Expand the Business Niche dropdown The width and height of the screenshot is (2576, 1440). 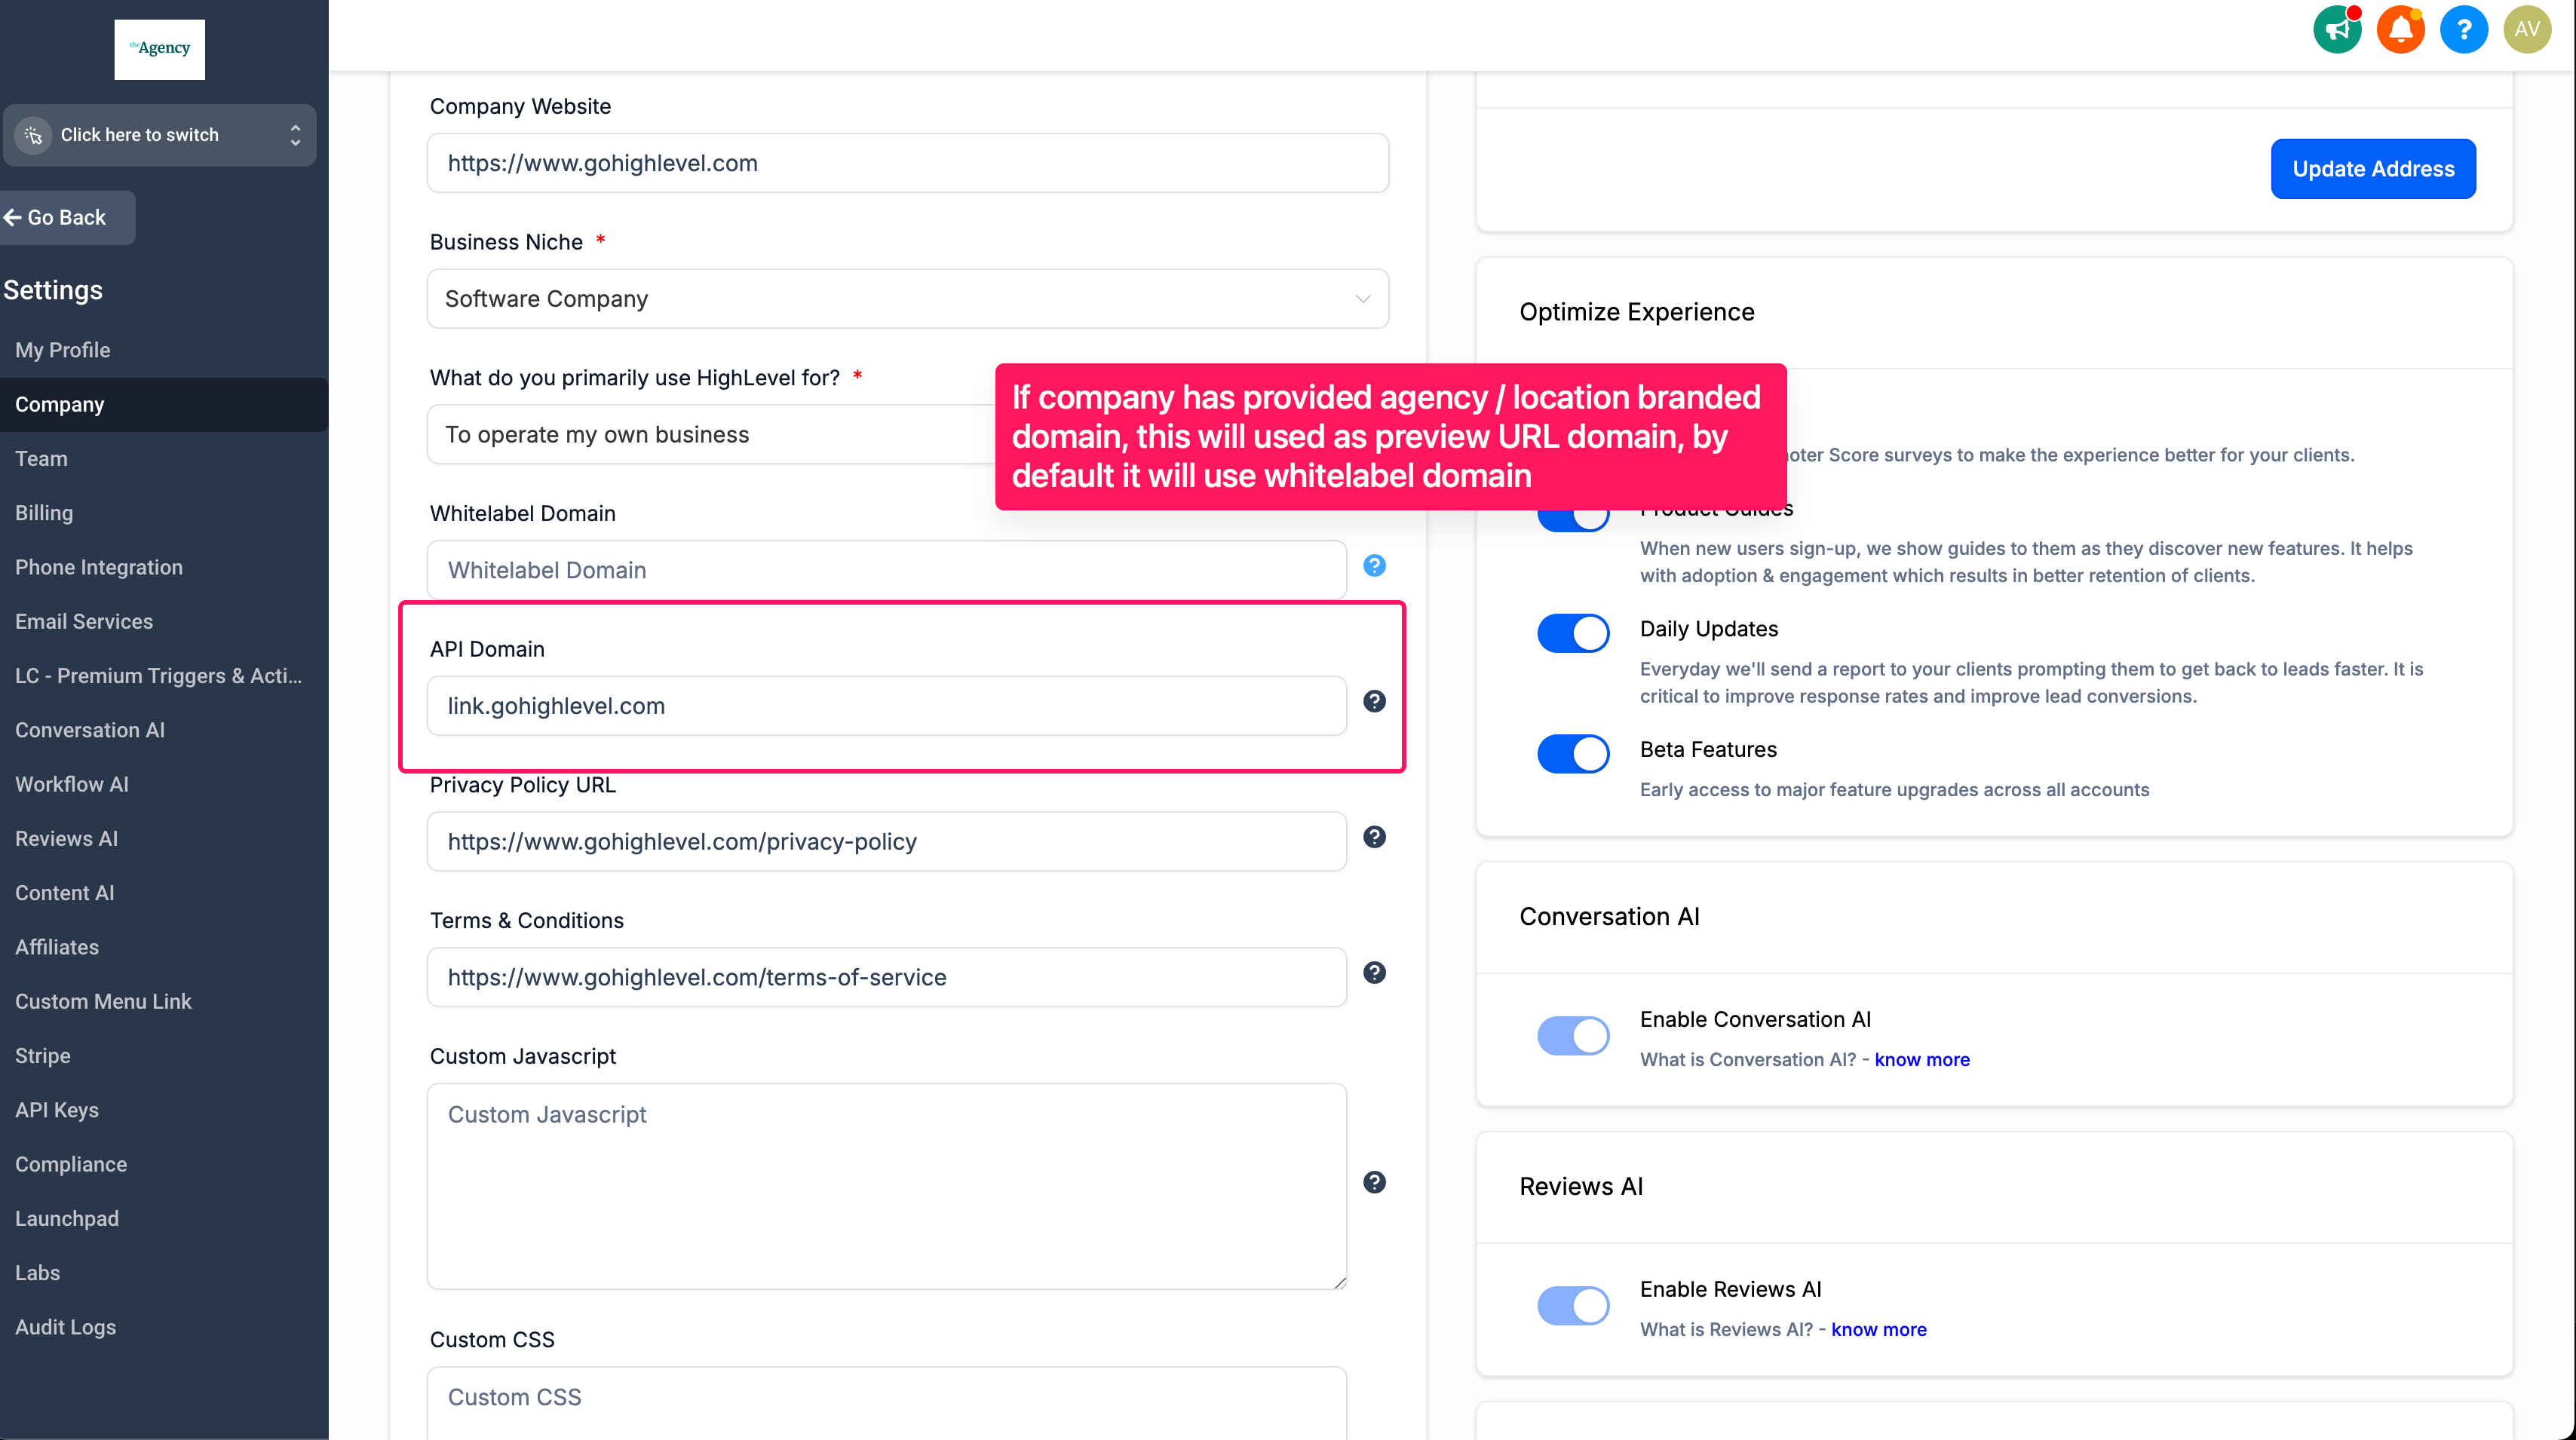[x=907, y=299]
